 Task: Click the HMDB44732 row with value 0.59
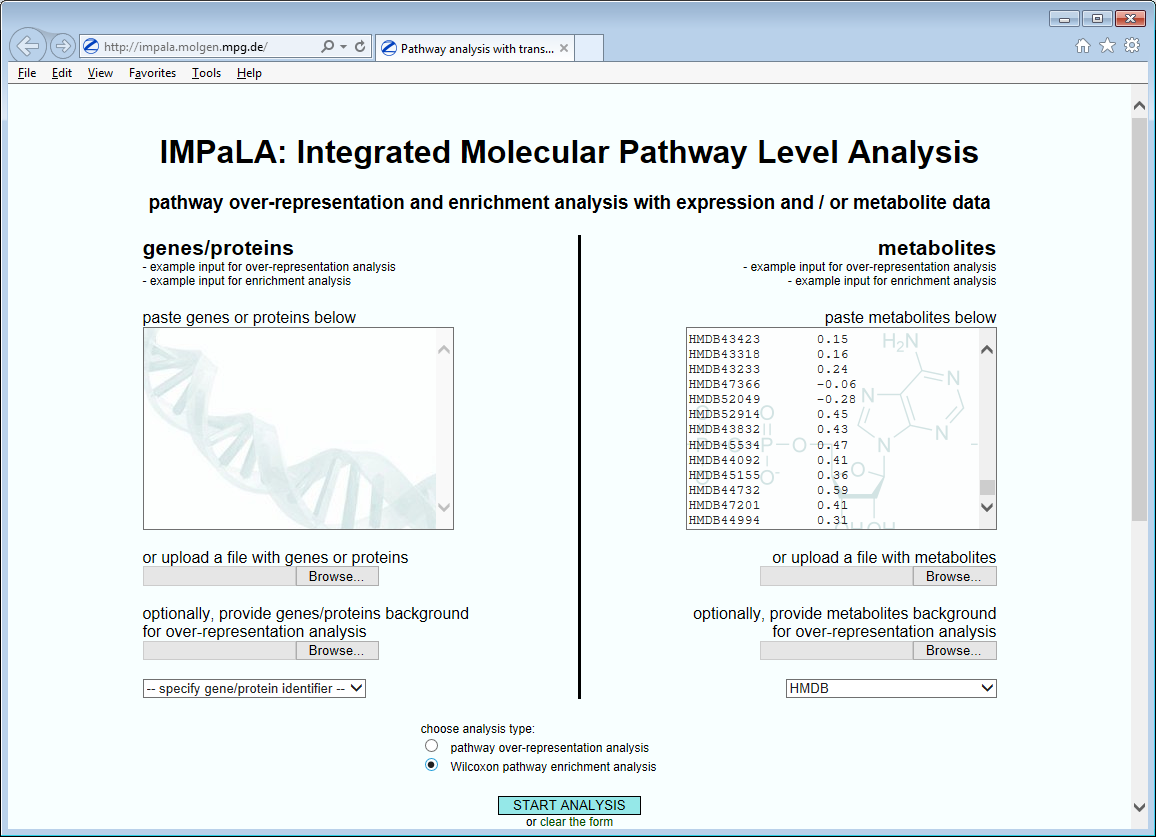pyautogui.click(x=768, y=490)
